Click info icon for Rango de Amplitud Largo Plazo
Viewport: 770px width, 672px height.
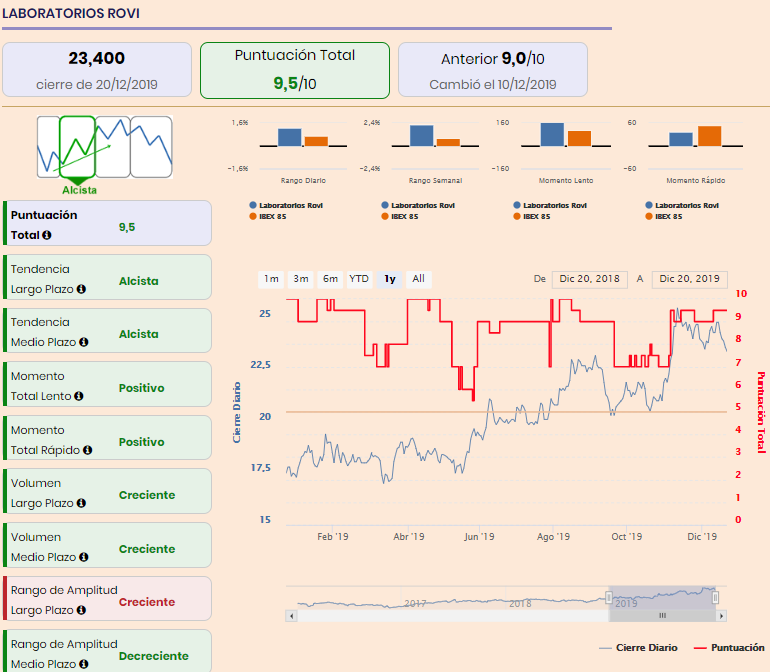point(81,611)
